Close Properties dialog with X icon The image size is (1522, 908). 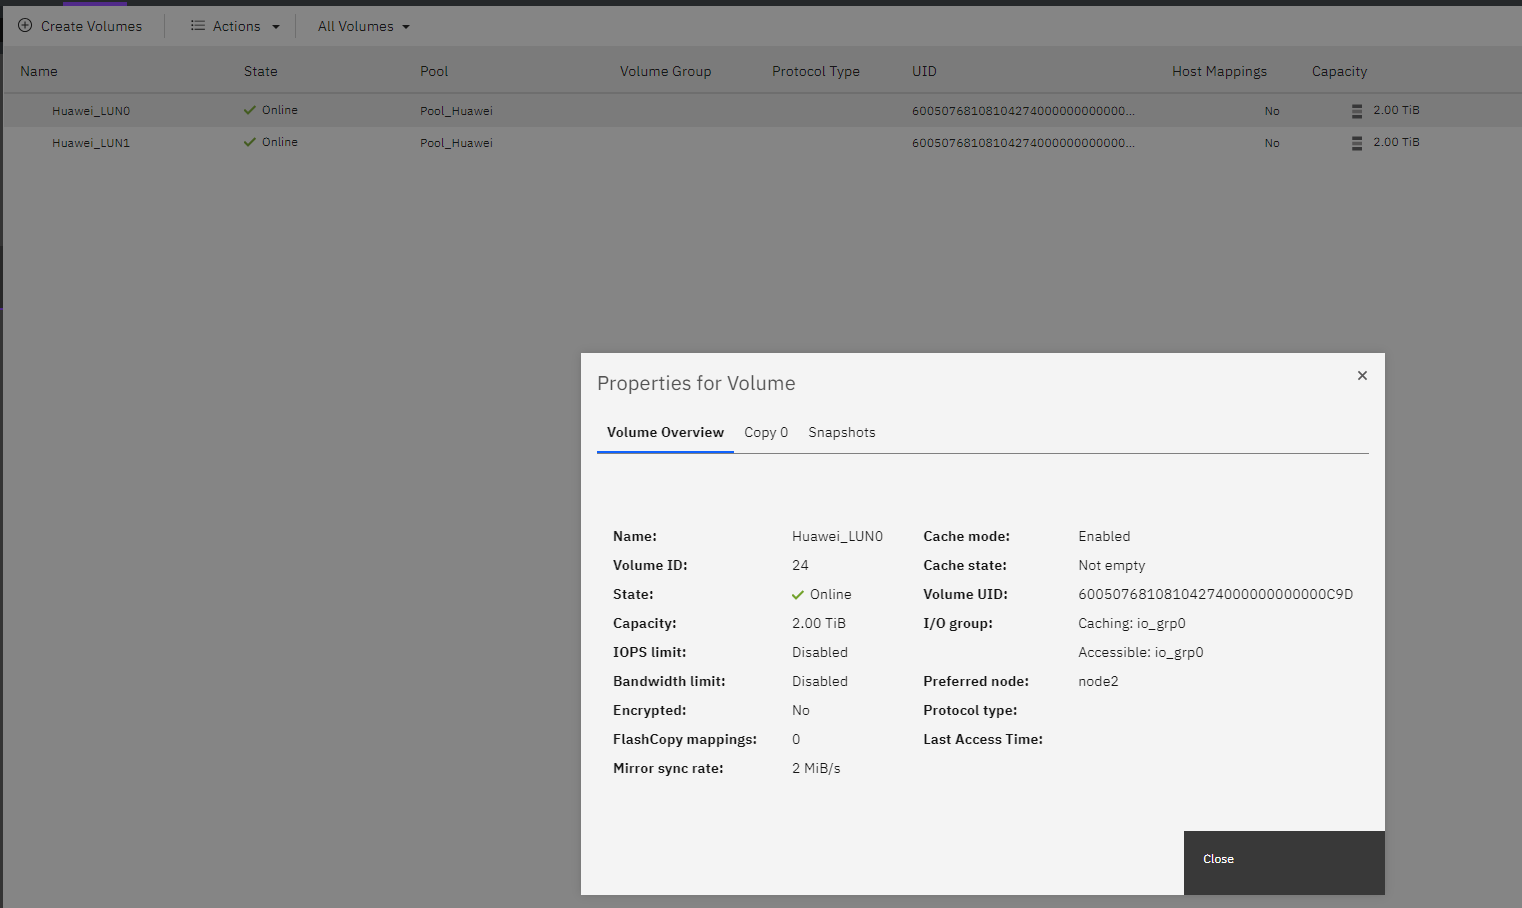coord(1362,376)
